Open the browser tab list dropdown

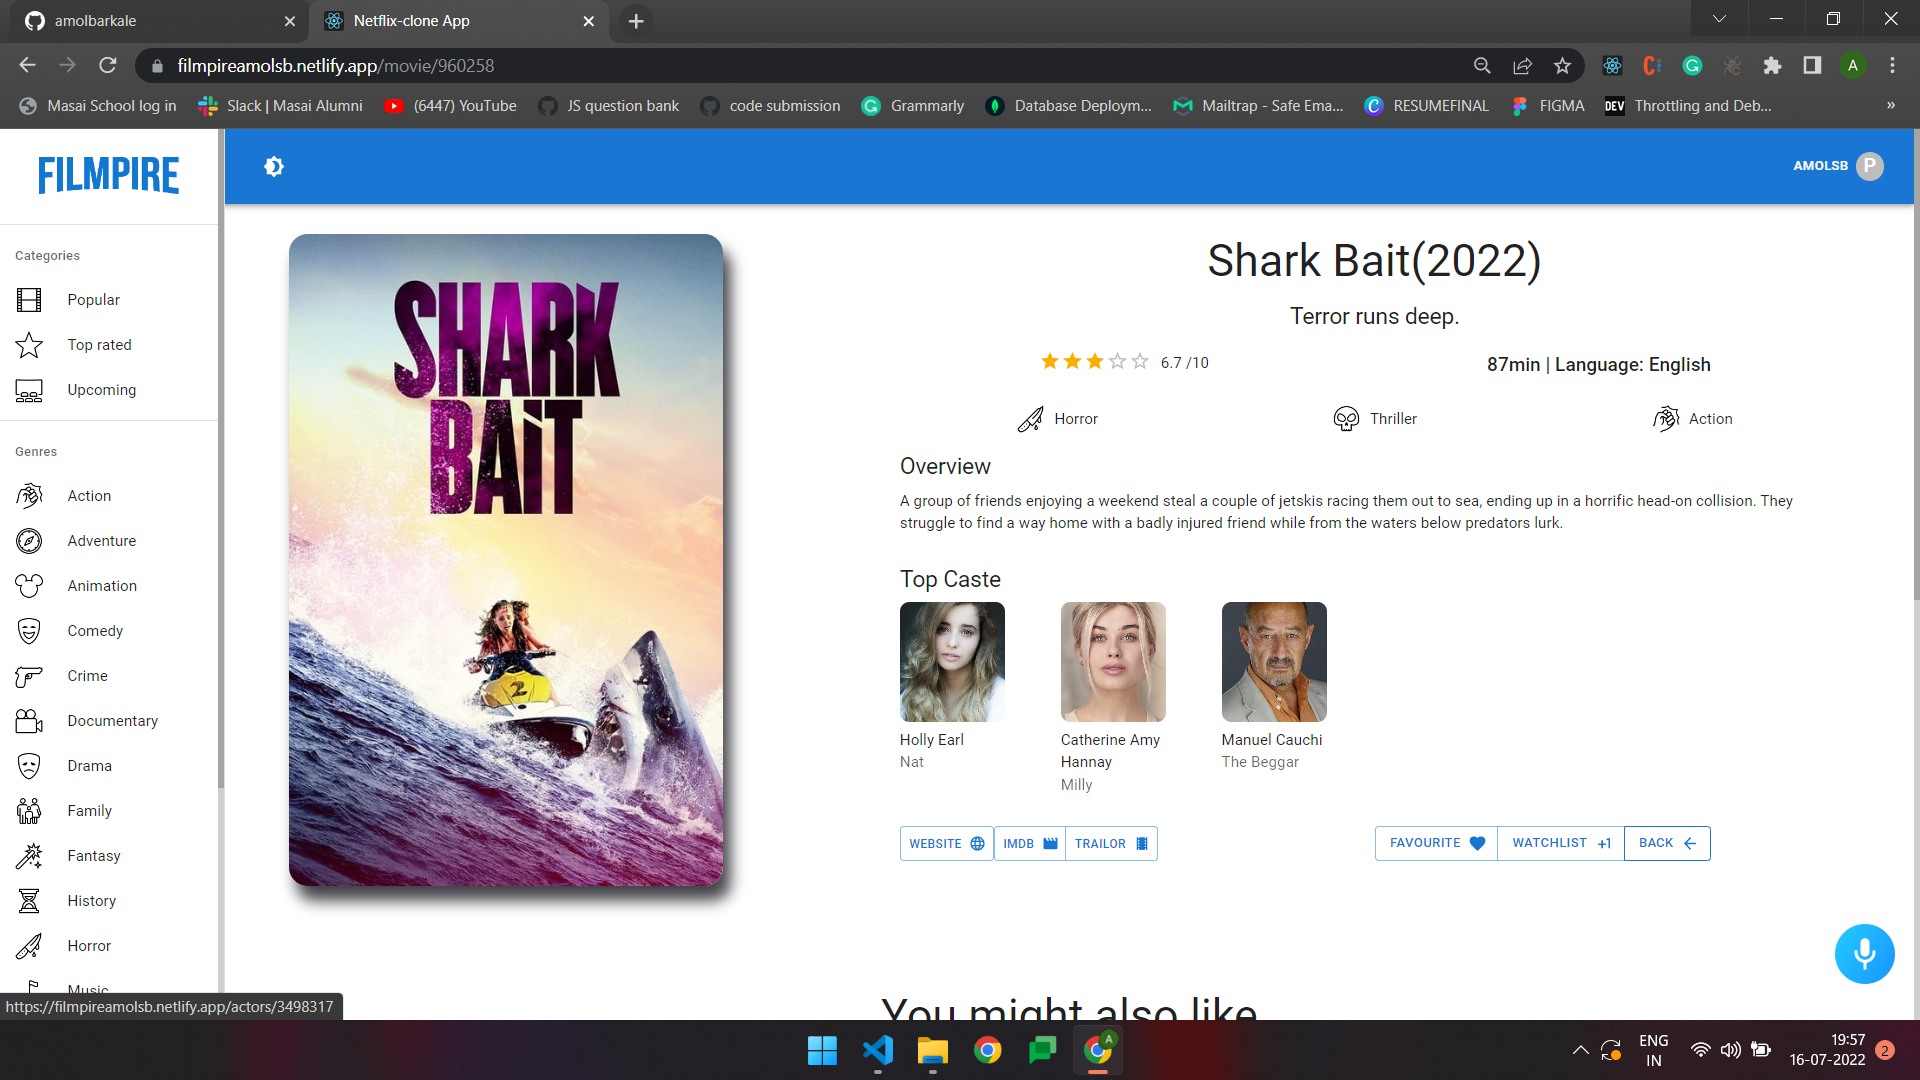point(1719,18)
